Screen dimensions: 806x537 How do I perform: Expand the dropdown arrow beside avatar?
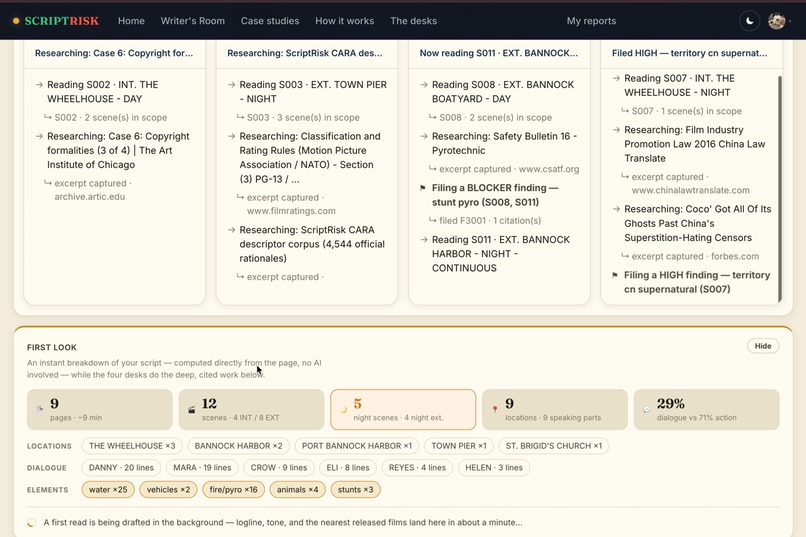790,21
